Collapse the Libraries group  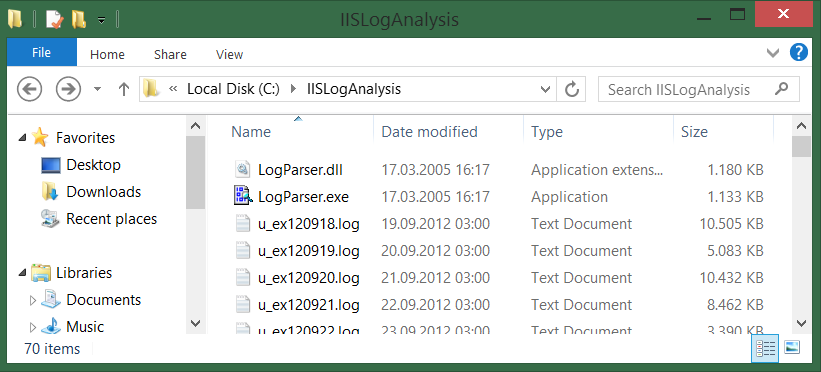[x=23, y=273]
